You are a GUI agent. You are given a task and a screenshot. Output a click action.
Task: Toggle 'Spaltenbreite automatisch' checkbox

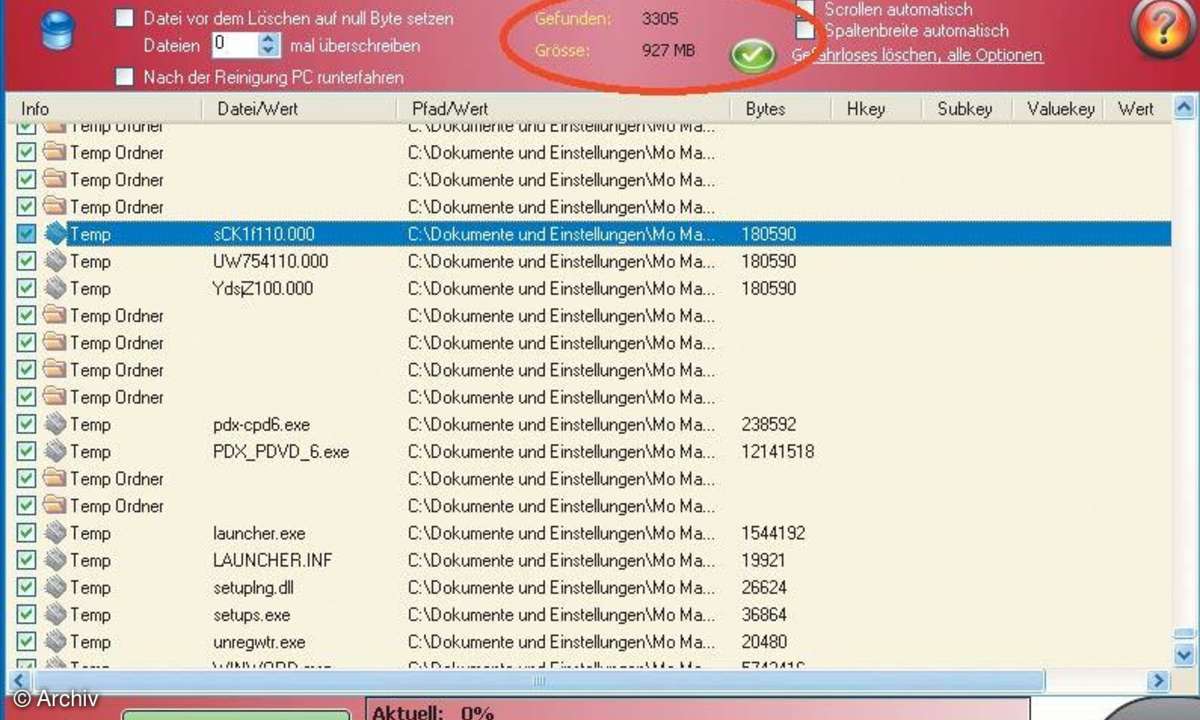click(x=806, y=30)
